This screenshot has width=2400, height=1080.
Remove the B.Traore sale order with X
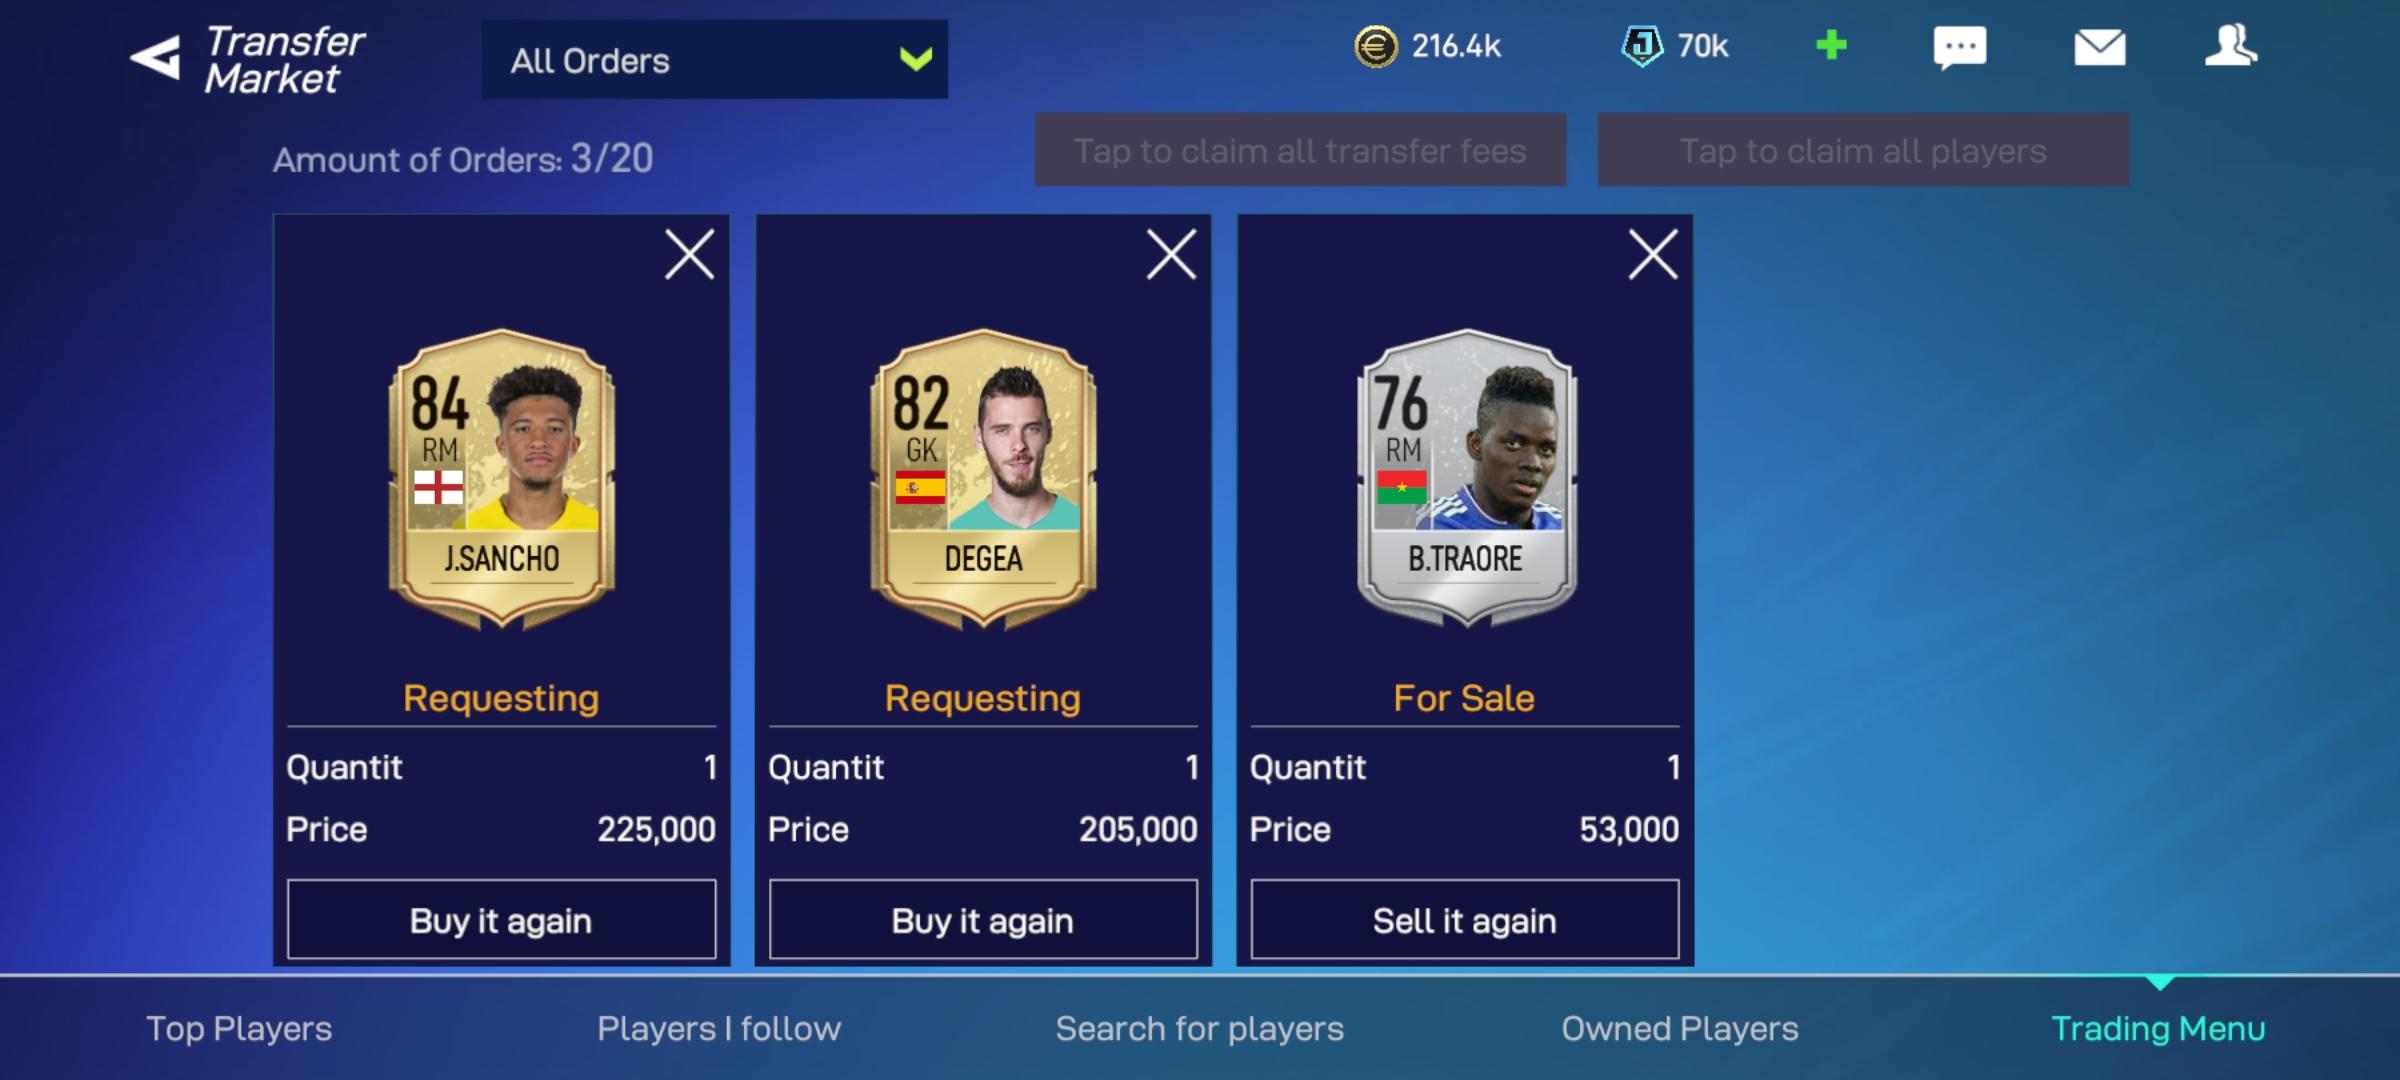tap(1653, 254)
